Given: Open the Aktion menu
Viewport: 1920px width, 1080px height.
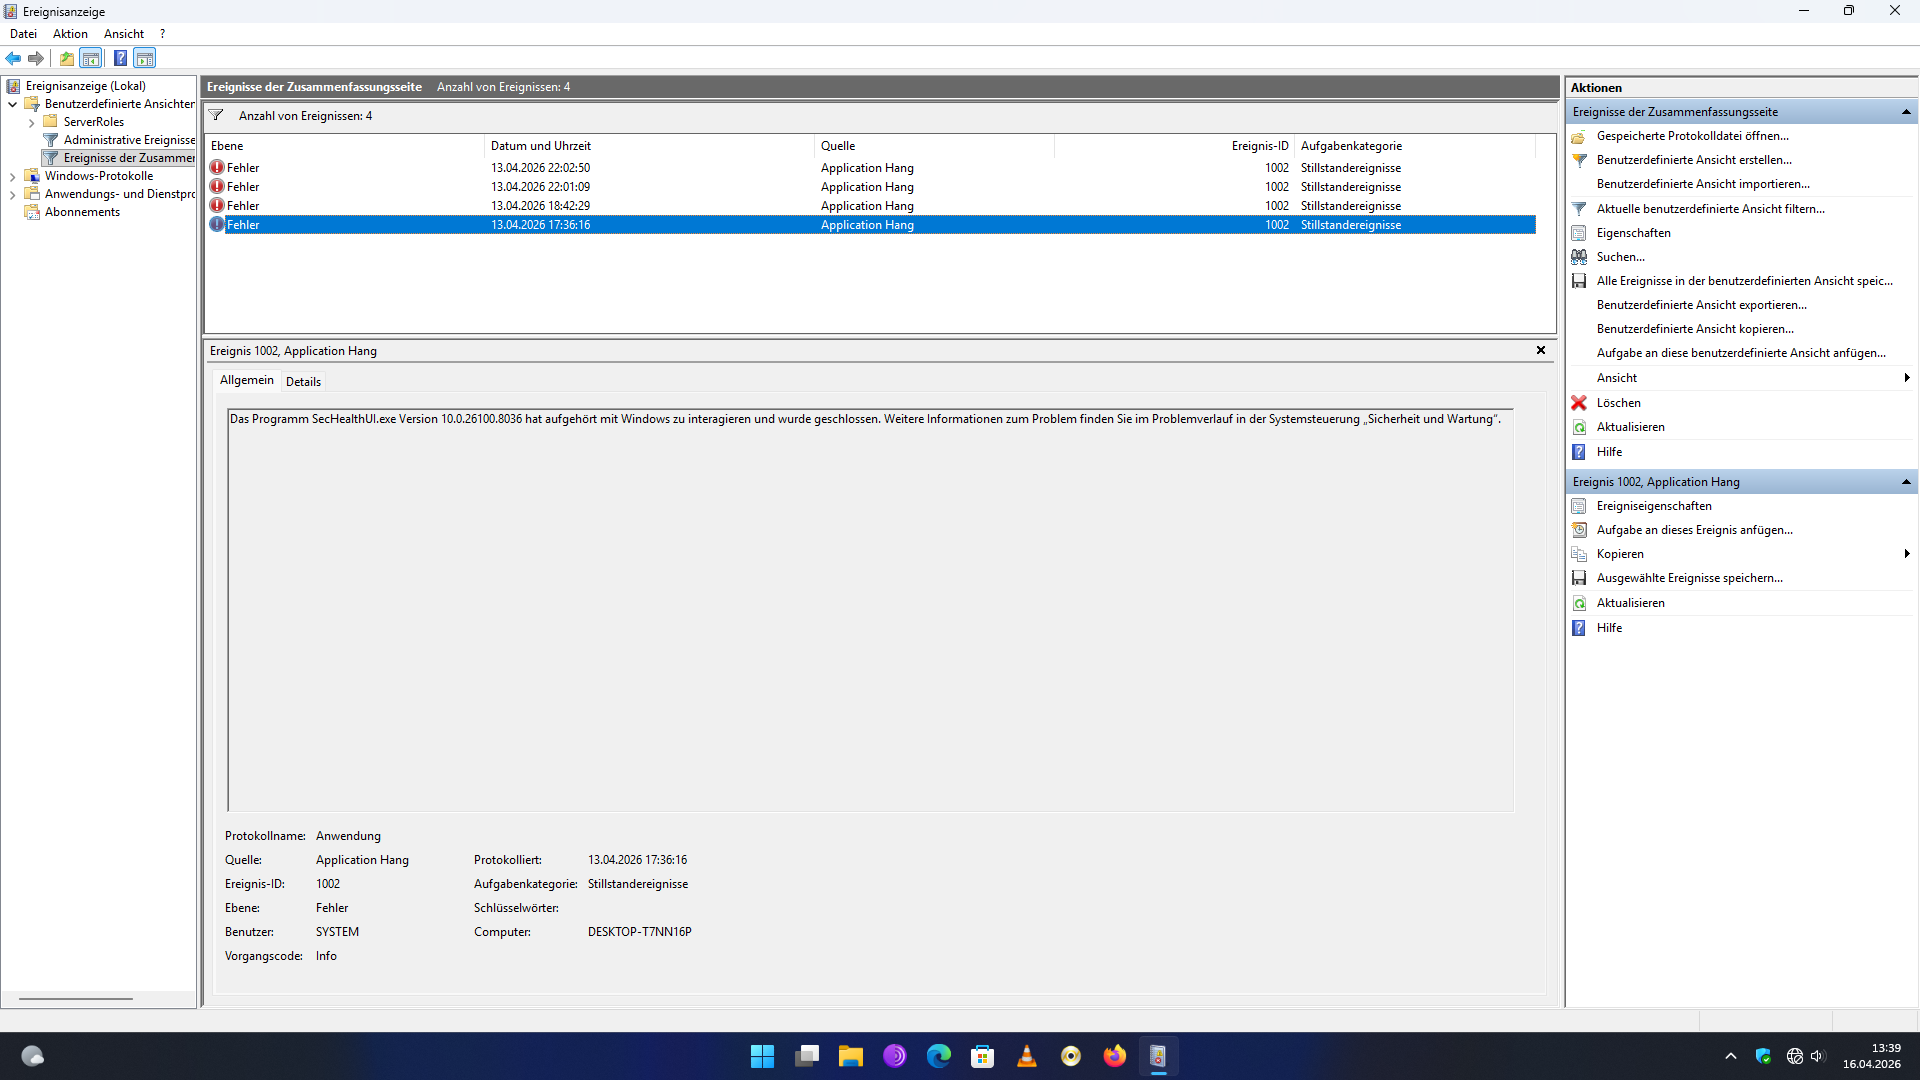Looking at the screenshot, I should click(70, 34).
